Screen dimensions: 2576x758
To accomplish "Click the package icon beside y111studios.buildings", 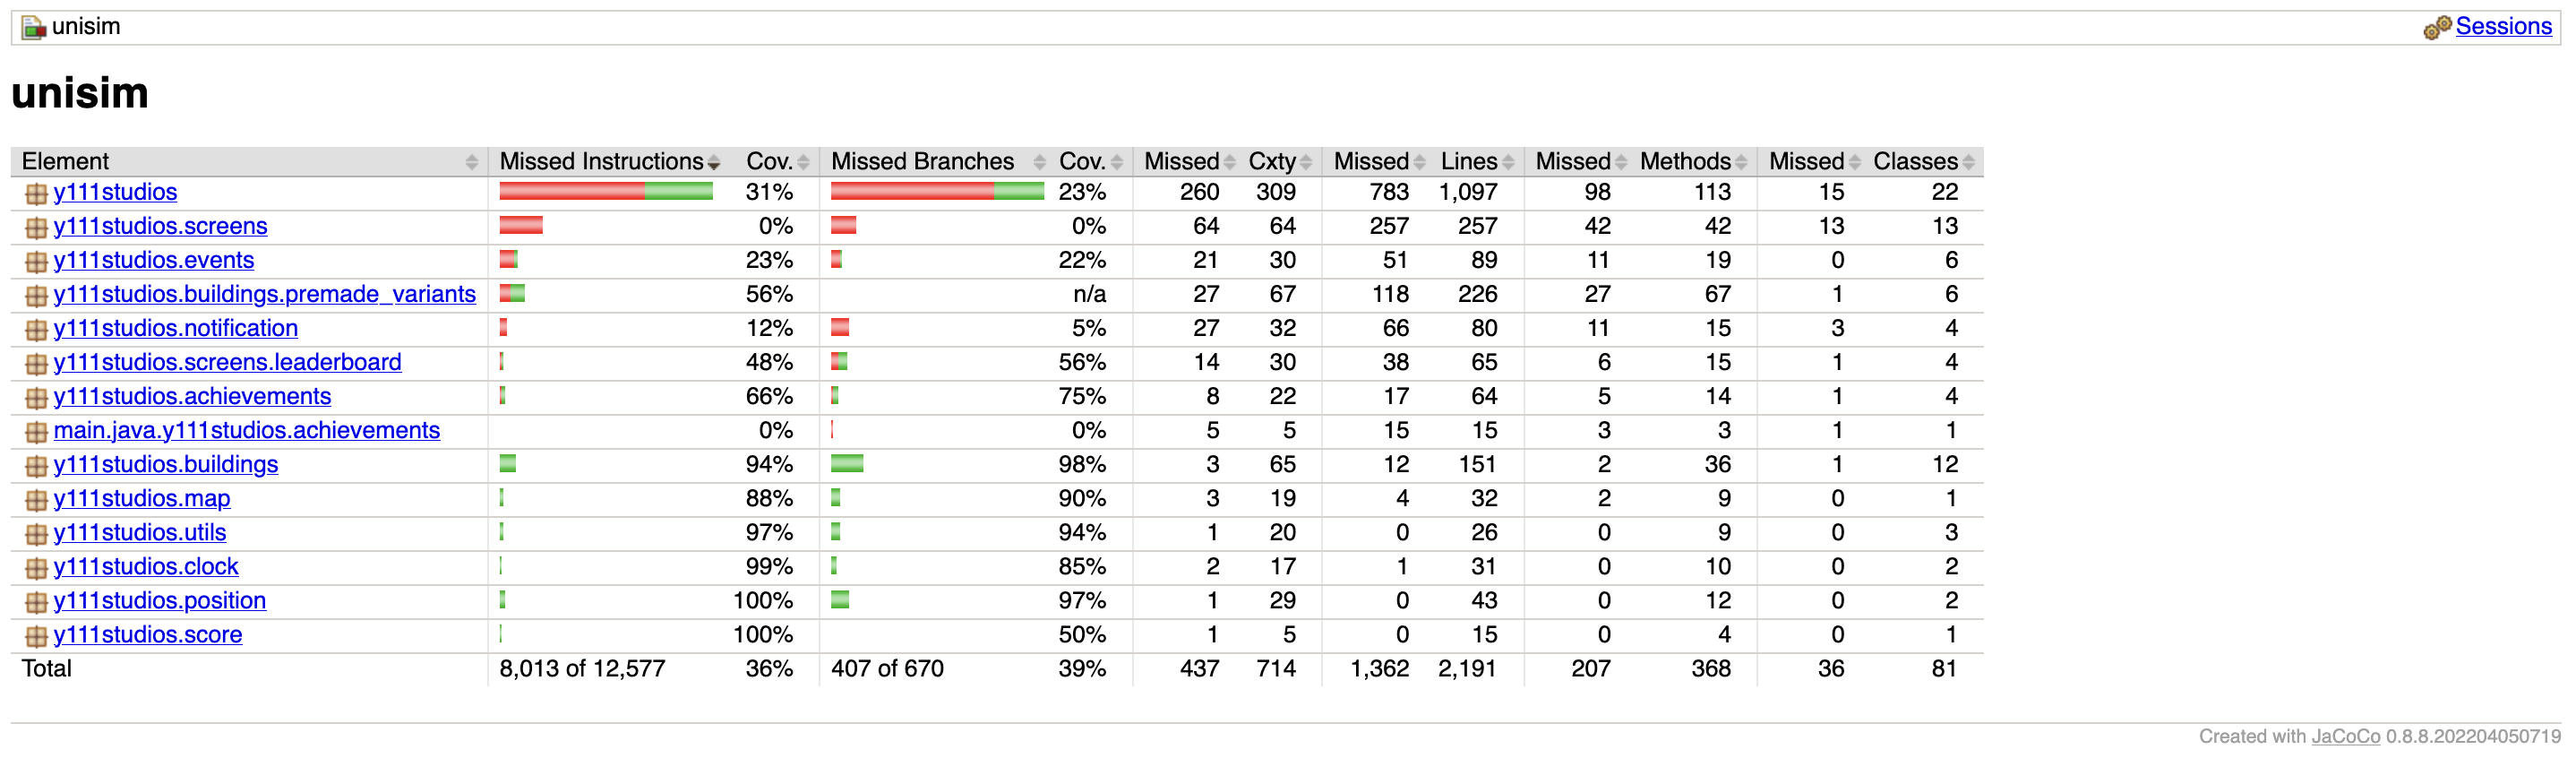I will click(36, 465).
